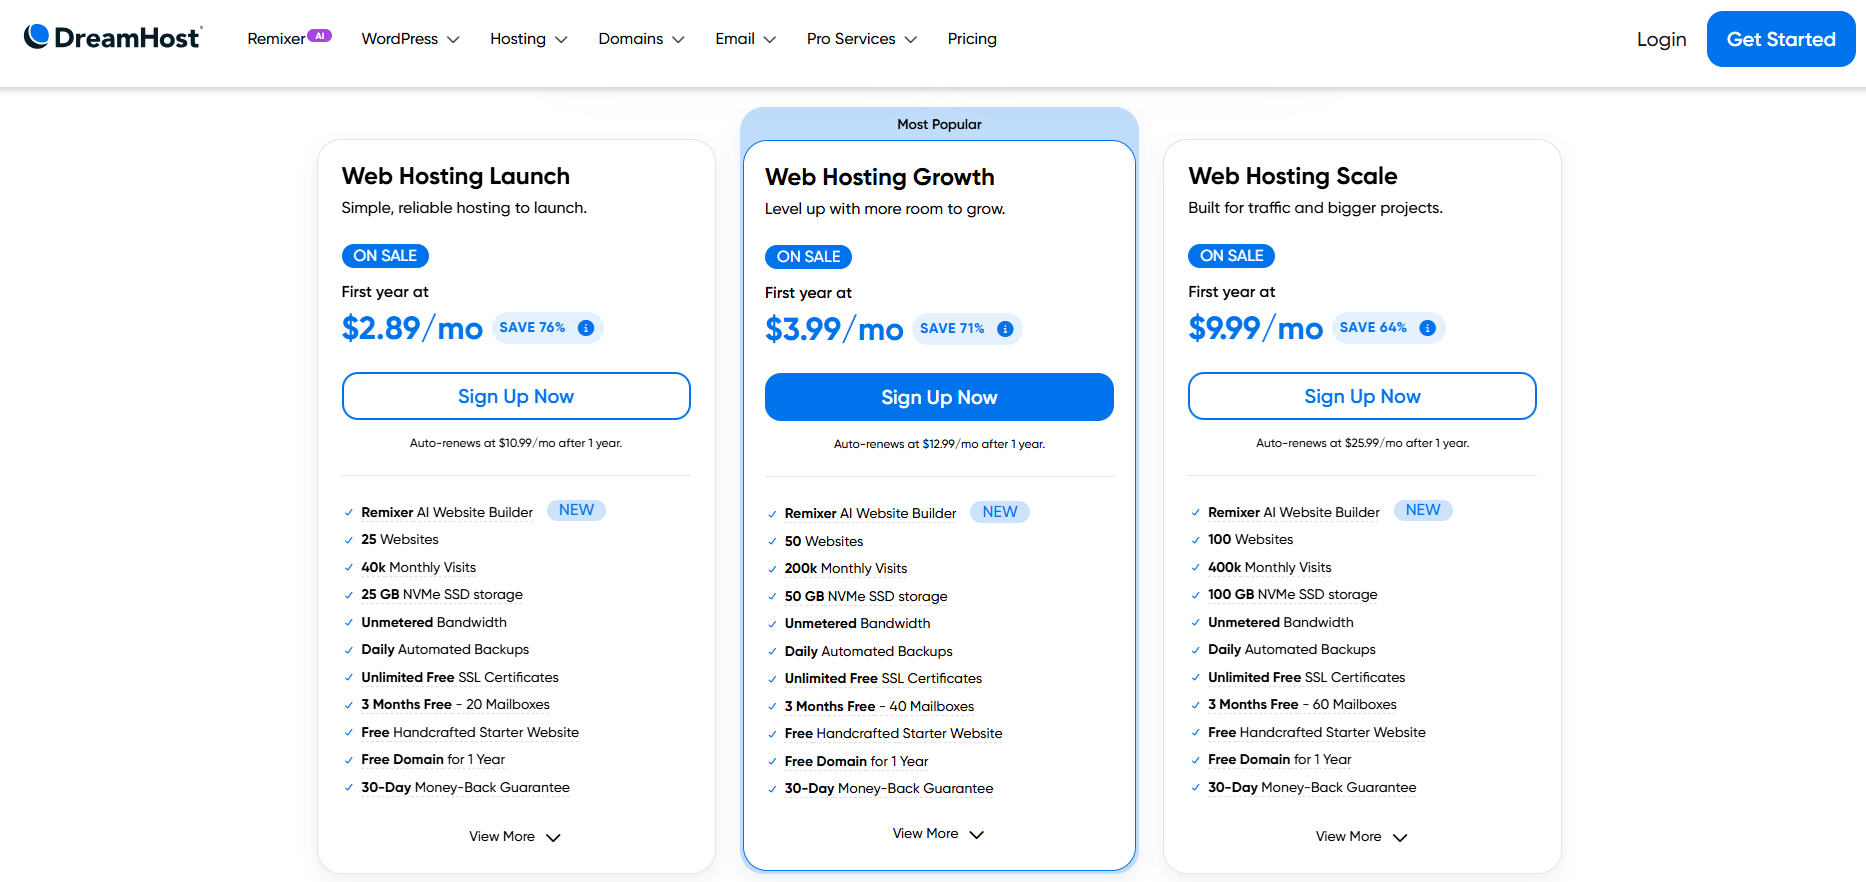
Task: Click 'Auto-renews at $25.99/mo' note
Action: click(x=1362, y=443)
